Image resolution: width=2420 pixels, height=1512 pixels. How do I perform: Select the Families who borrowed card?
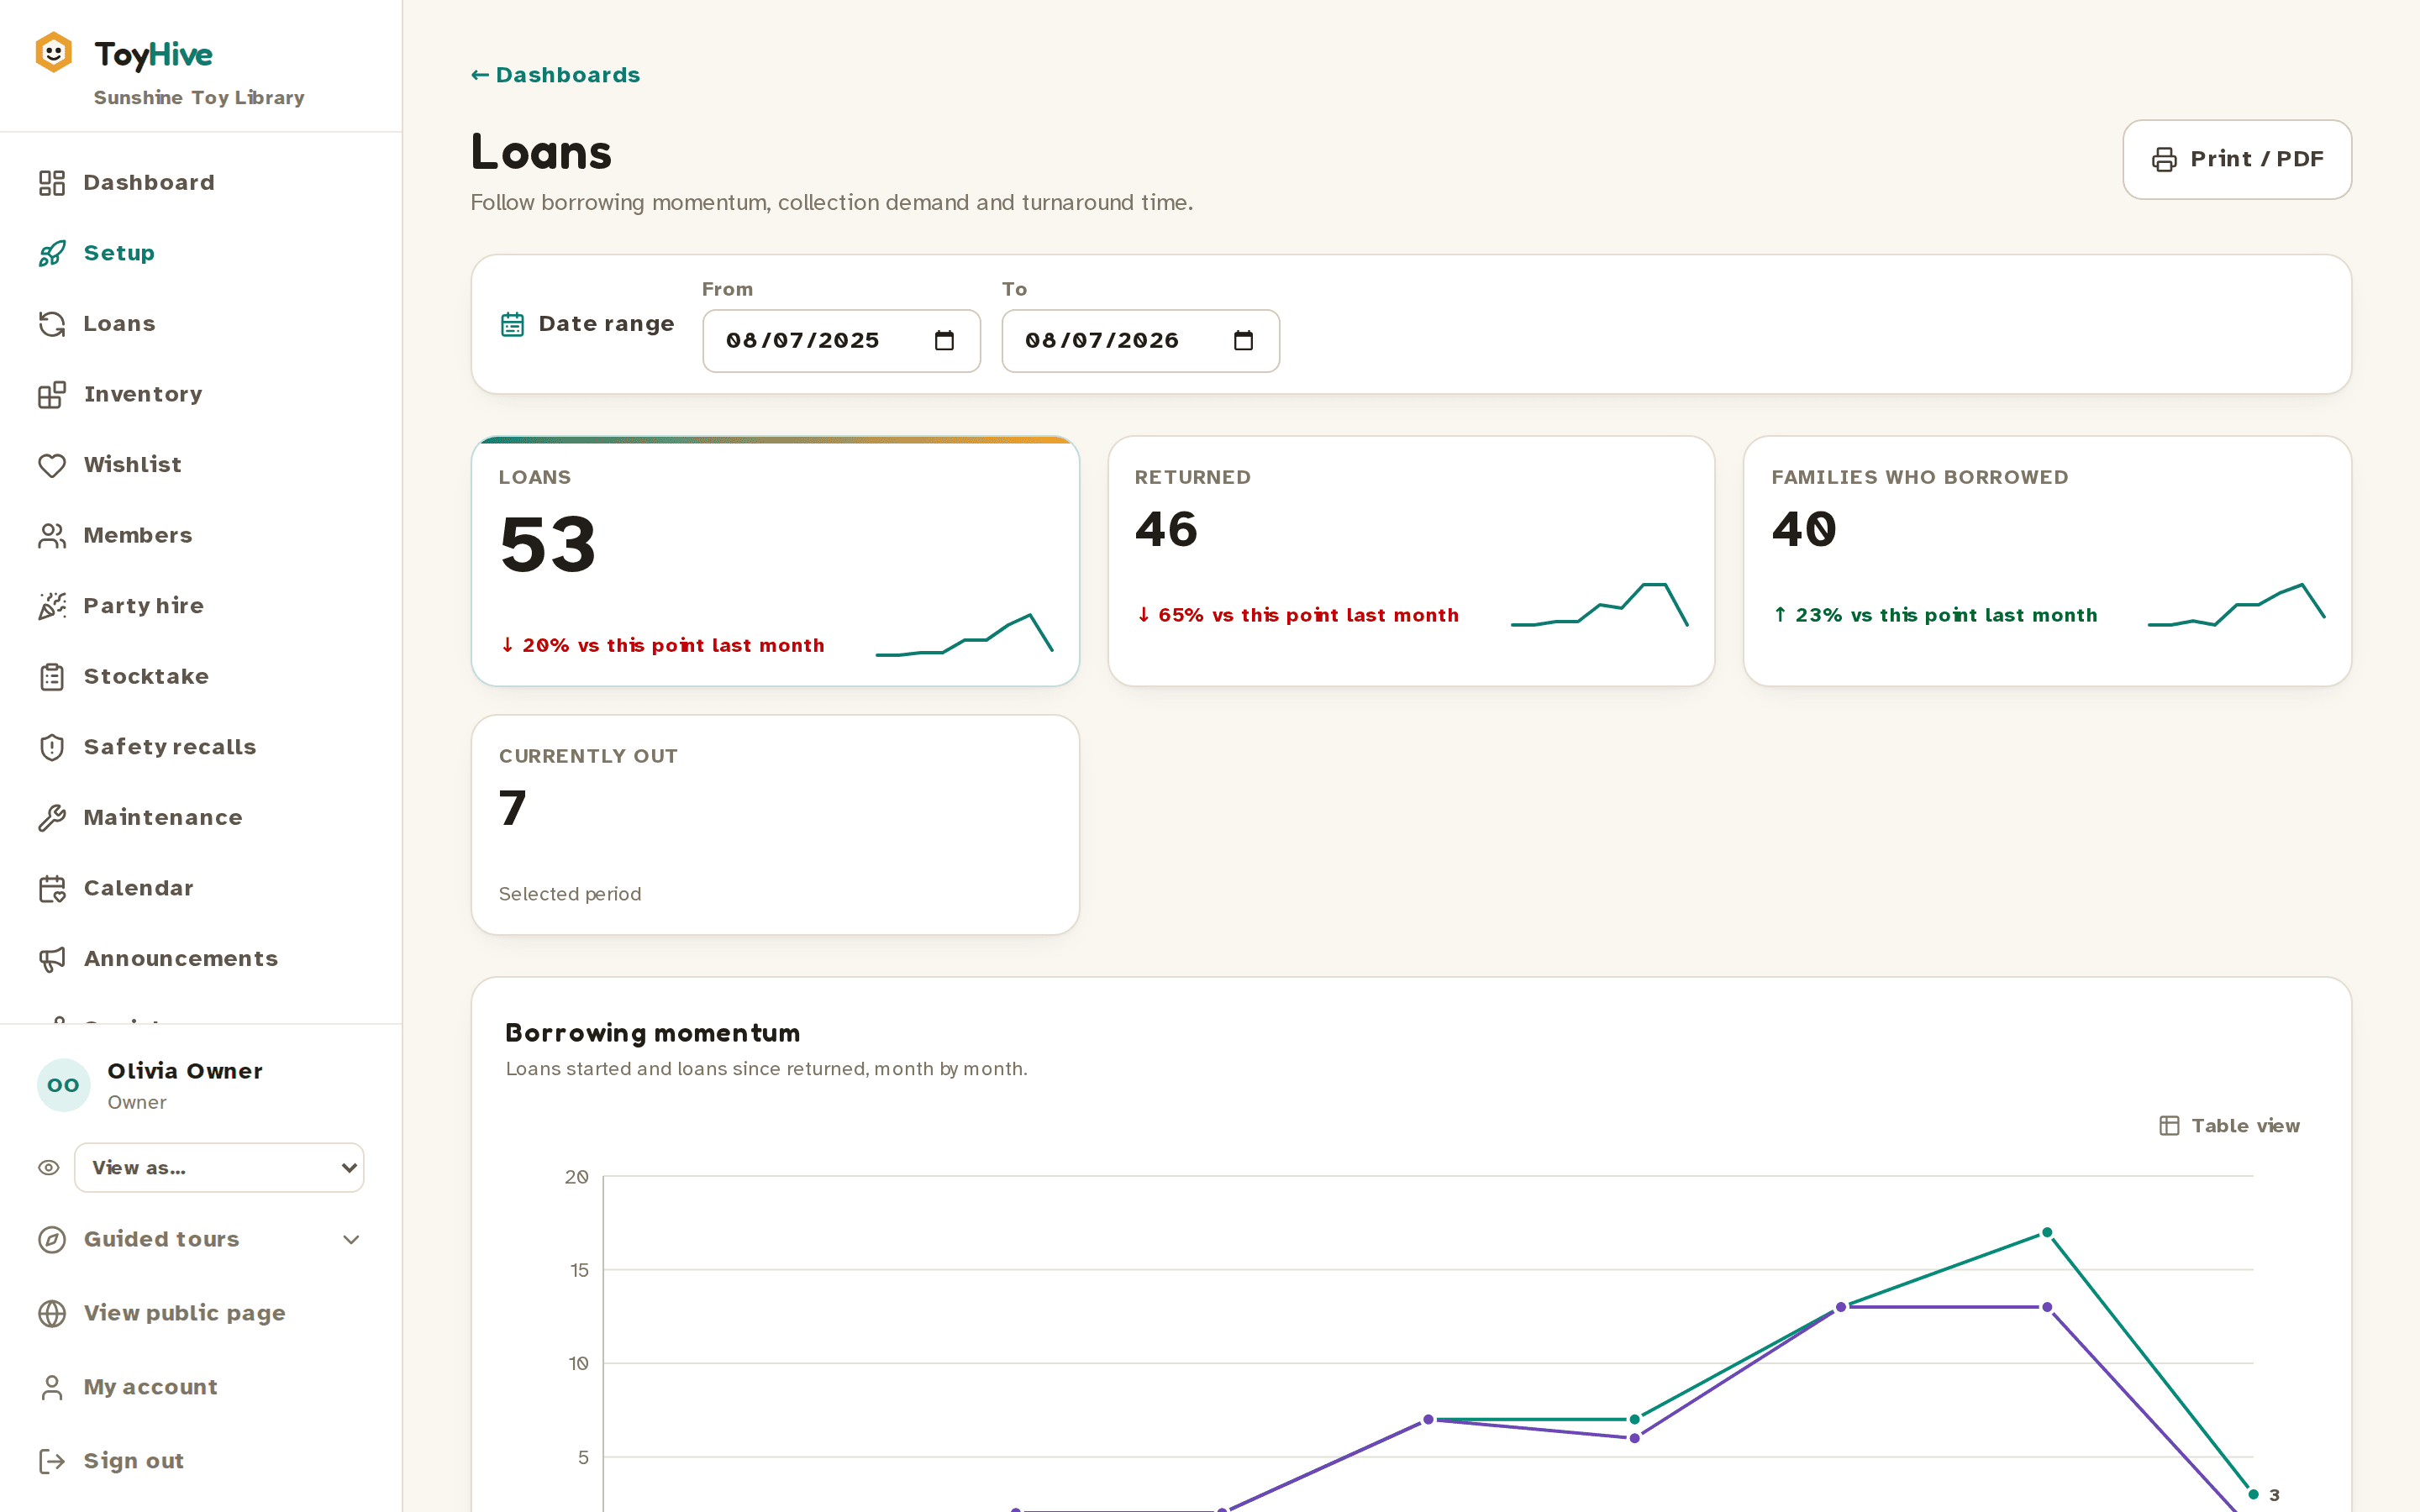2047,561
